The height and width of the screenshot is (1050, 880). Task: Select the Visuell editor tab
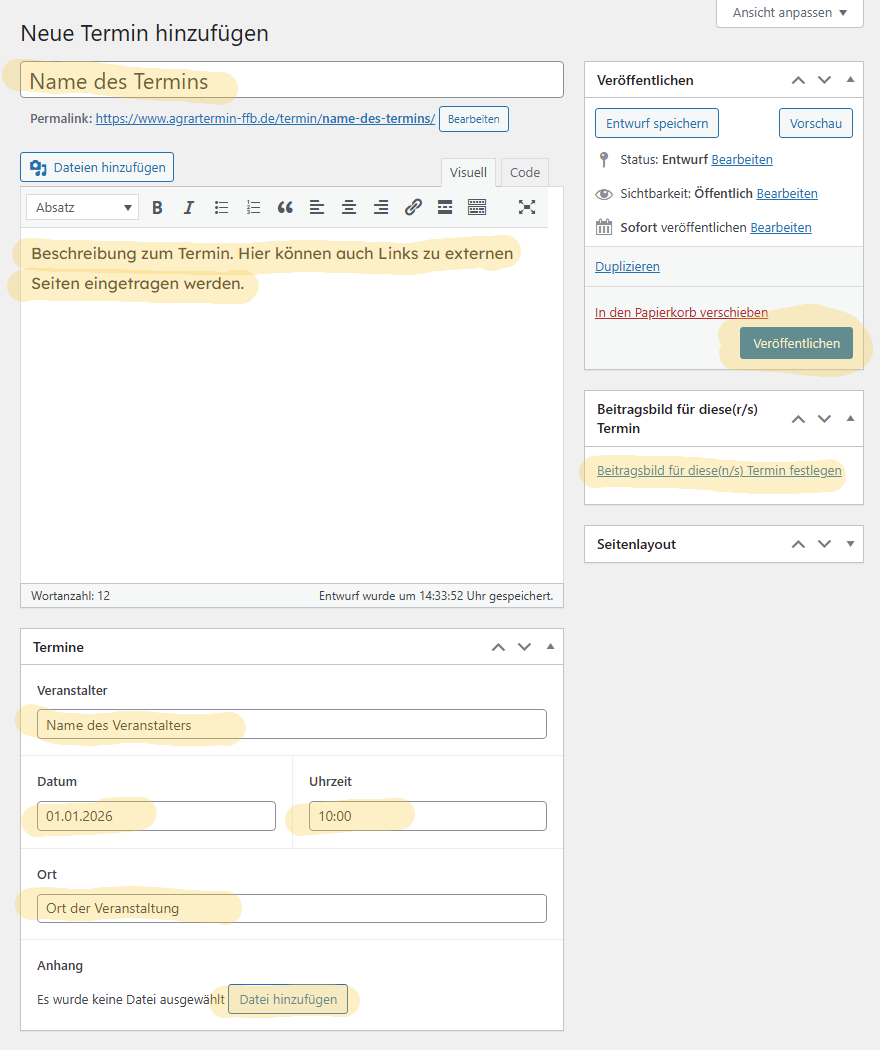(x=468, y=172)
